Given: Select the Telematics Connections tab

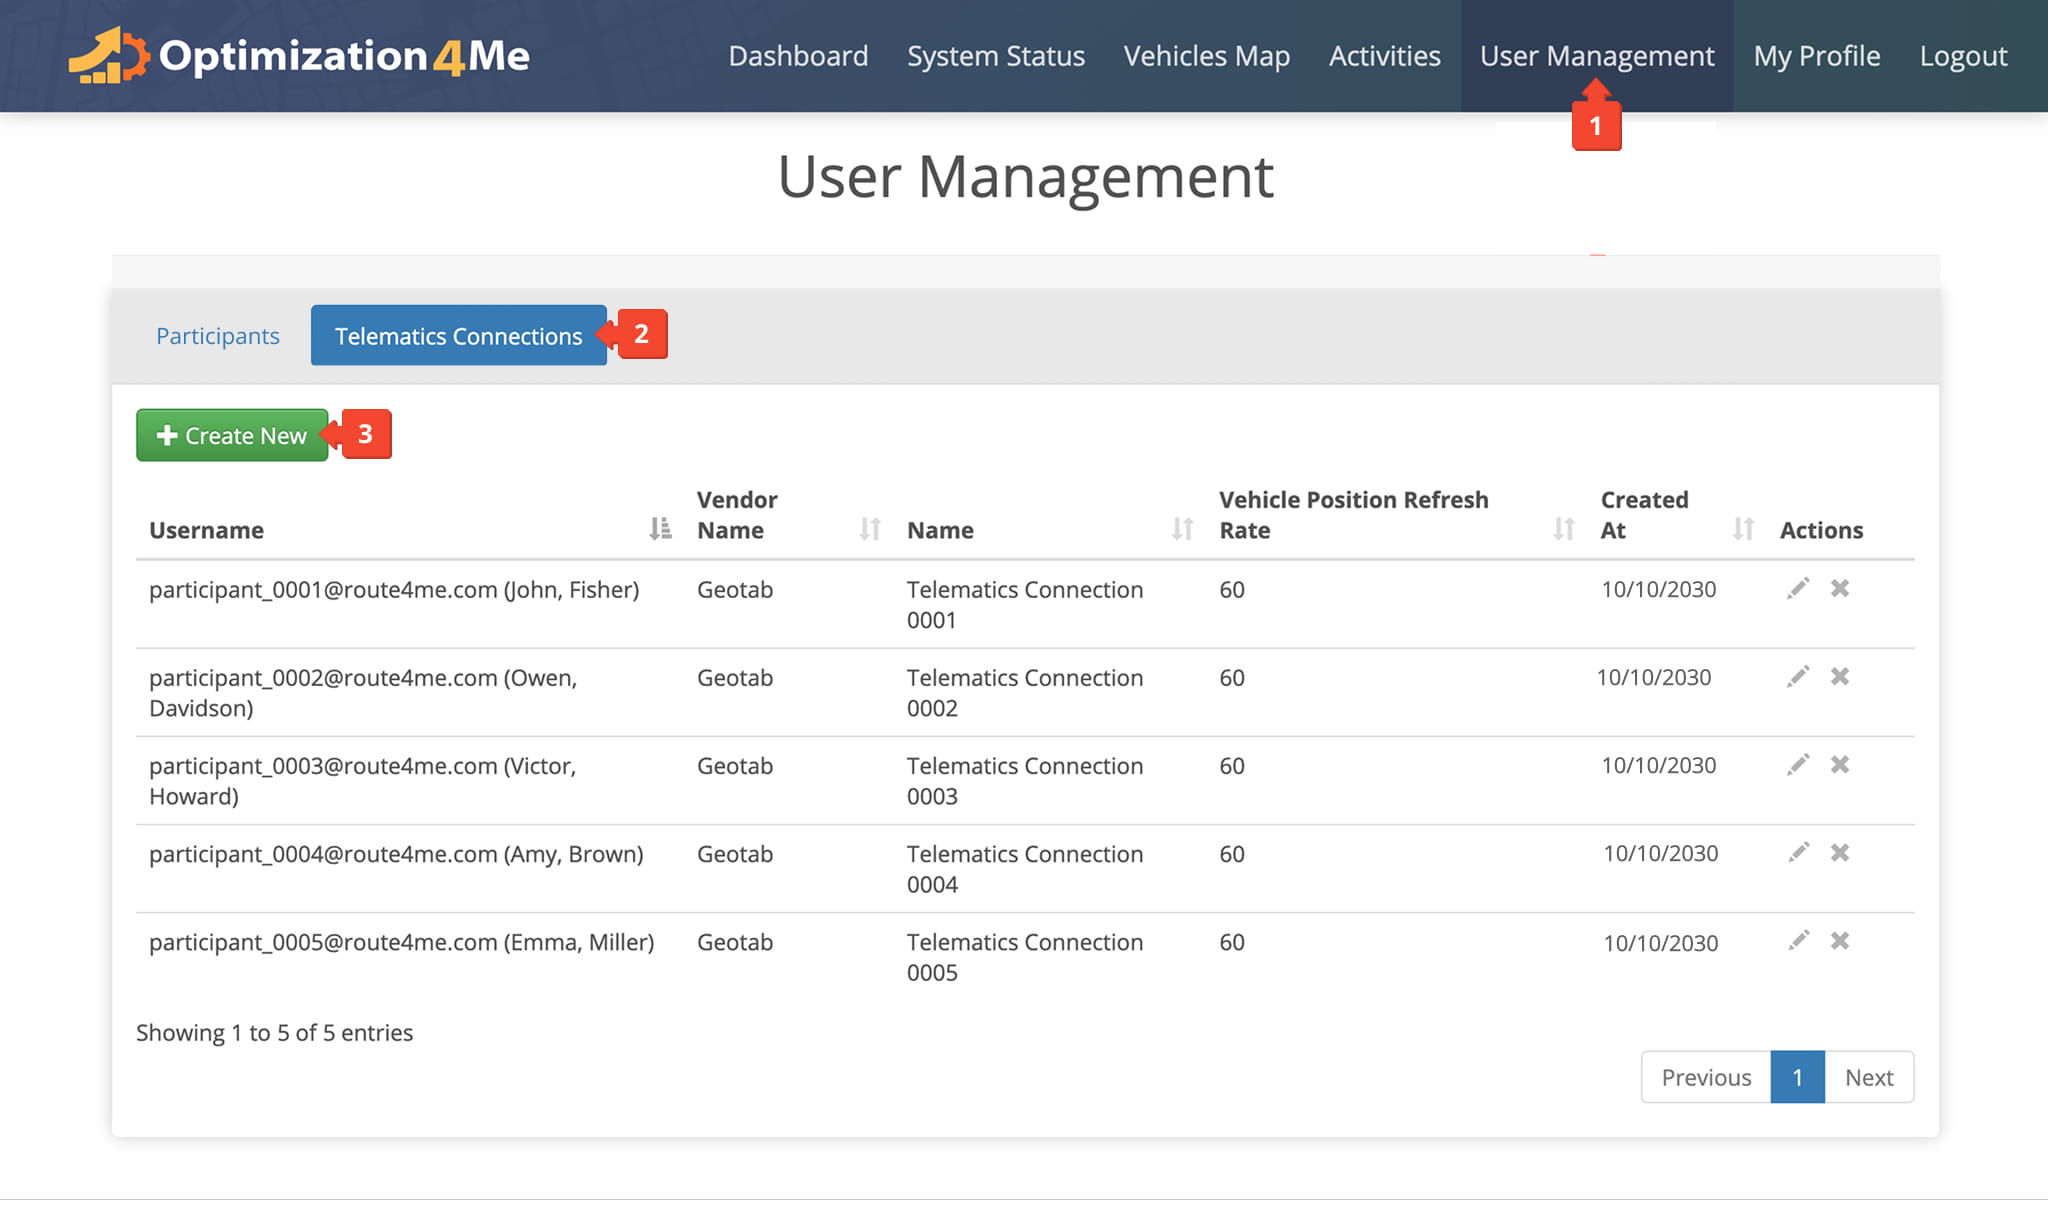Looking at the screenshot, I should (458, 336).
